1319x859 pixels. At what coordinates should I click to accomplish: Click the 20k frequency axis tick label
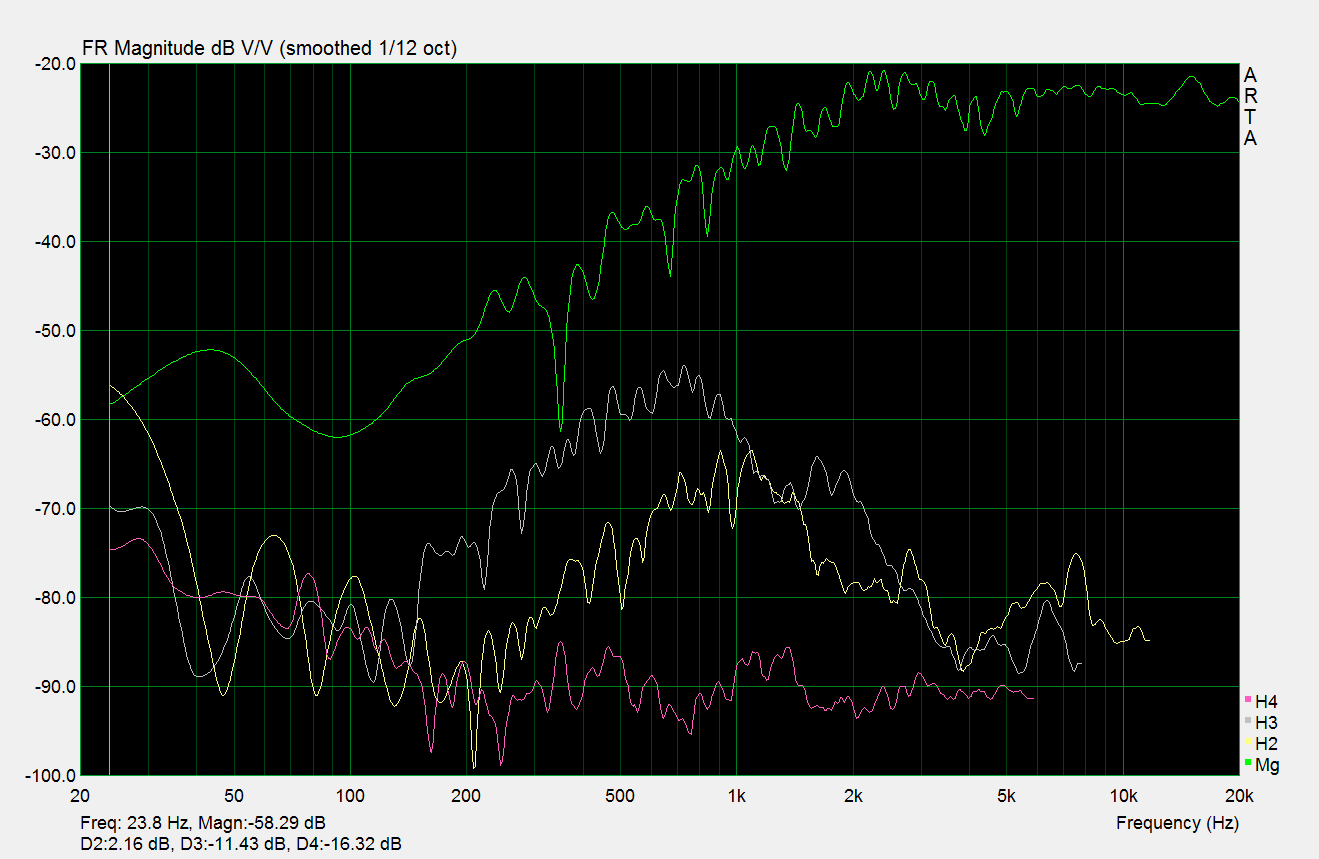1238,796
